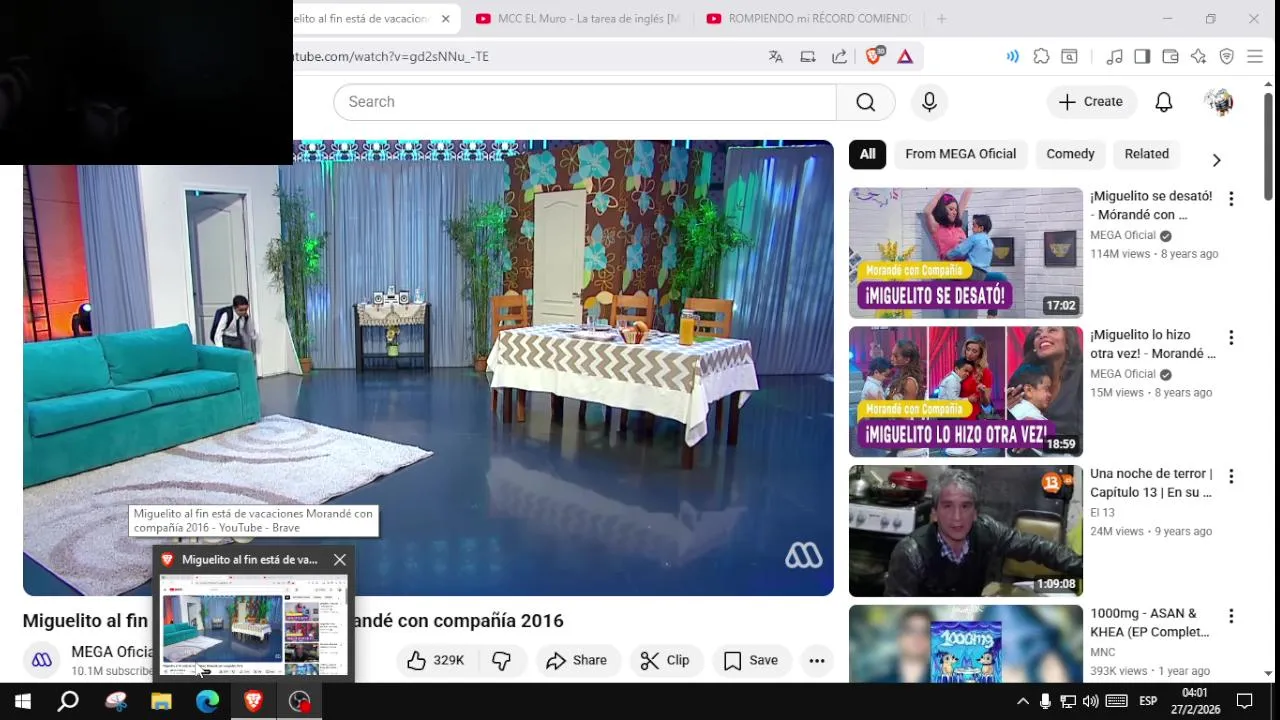This screenshot has height=720, width=1280.
Task: Close the Miguelito al fin browser tab
Action: pyautogui.click(x=445, y=18)
